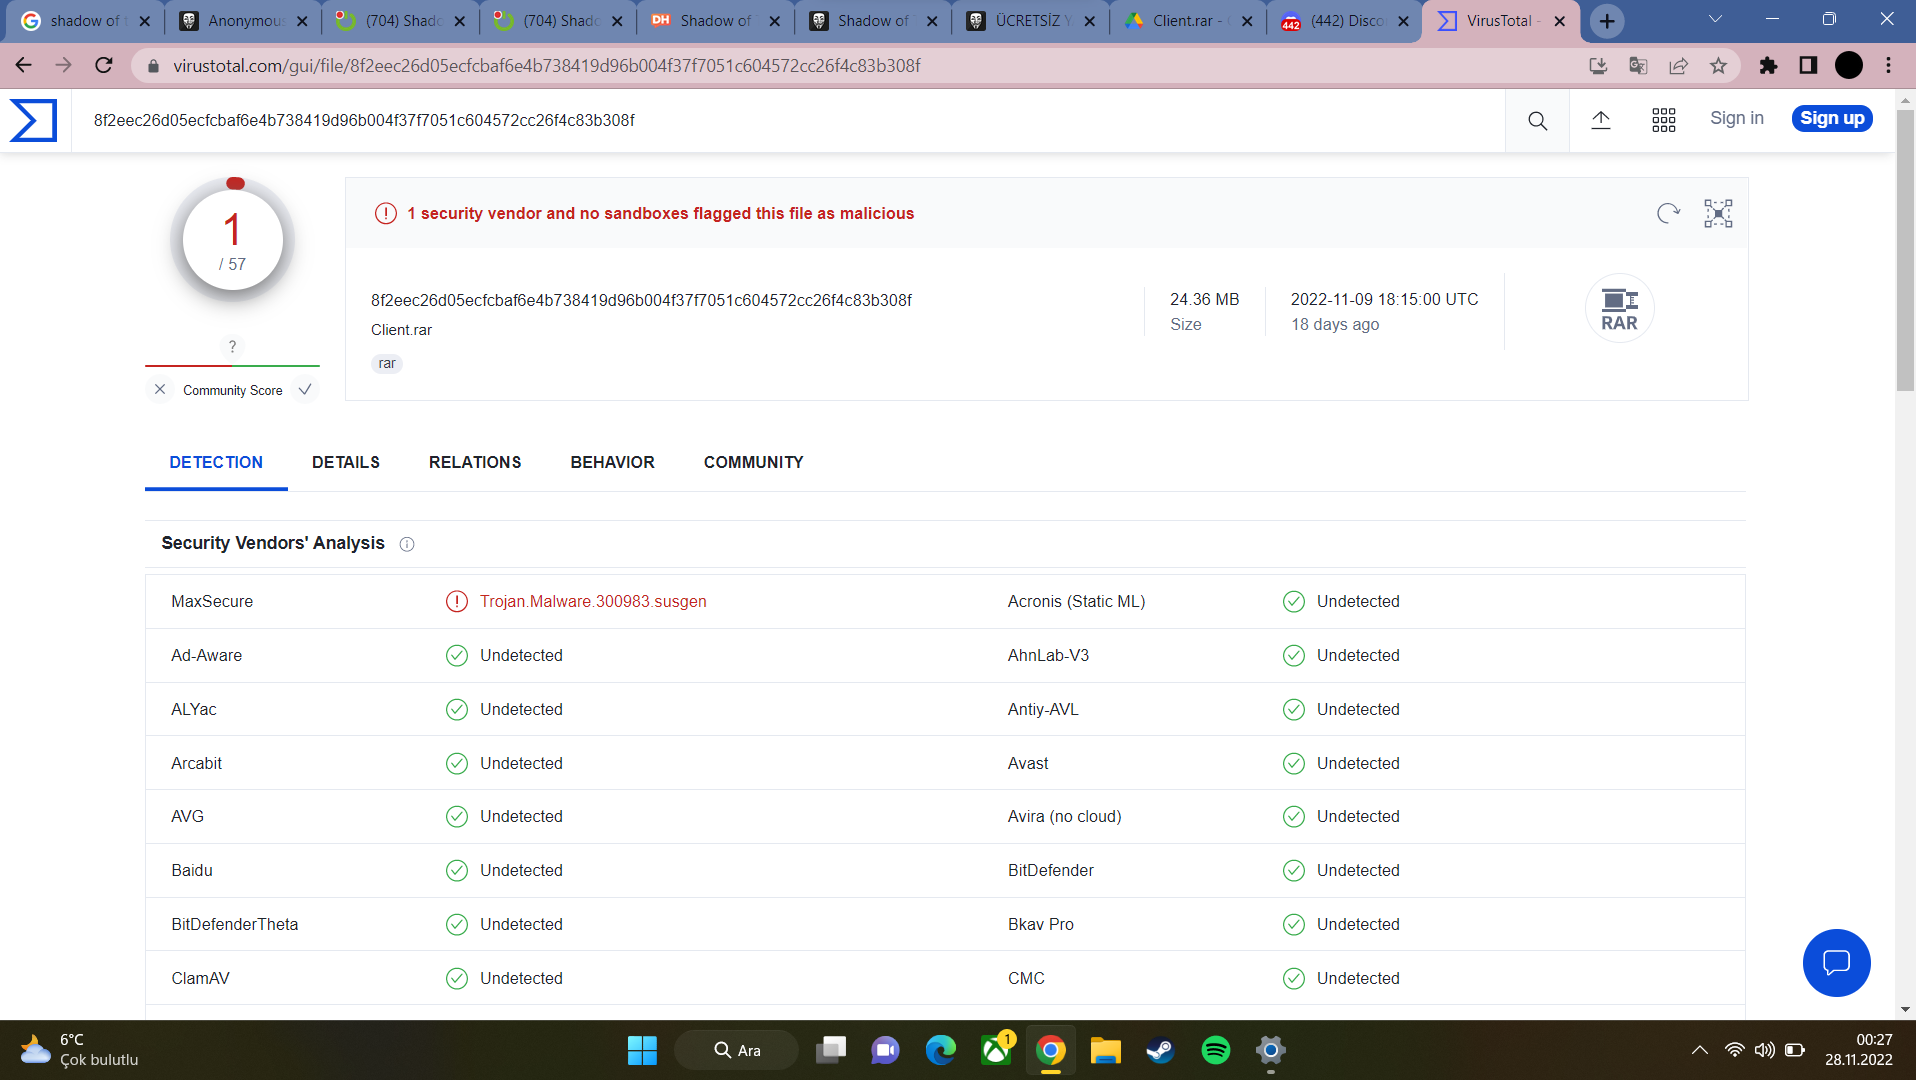Click the MaxSecure vendor name
1916x1080 pixels.
212,601
